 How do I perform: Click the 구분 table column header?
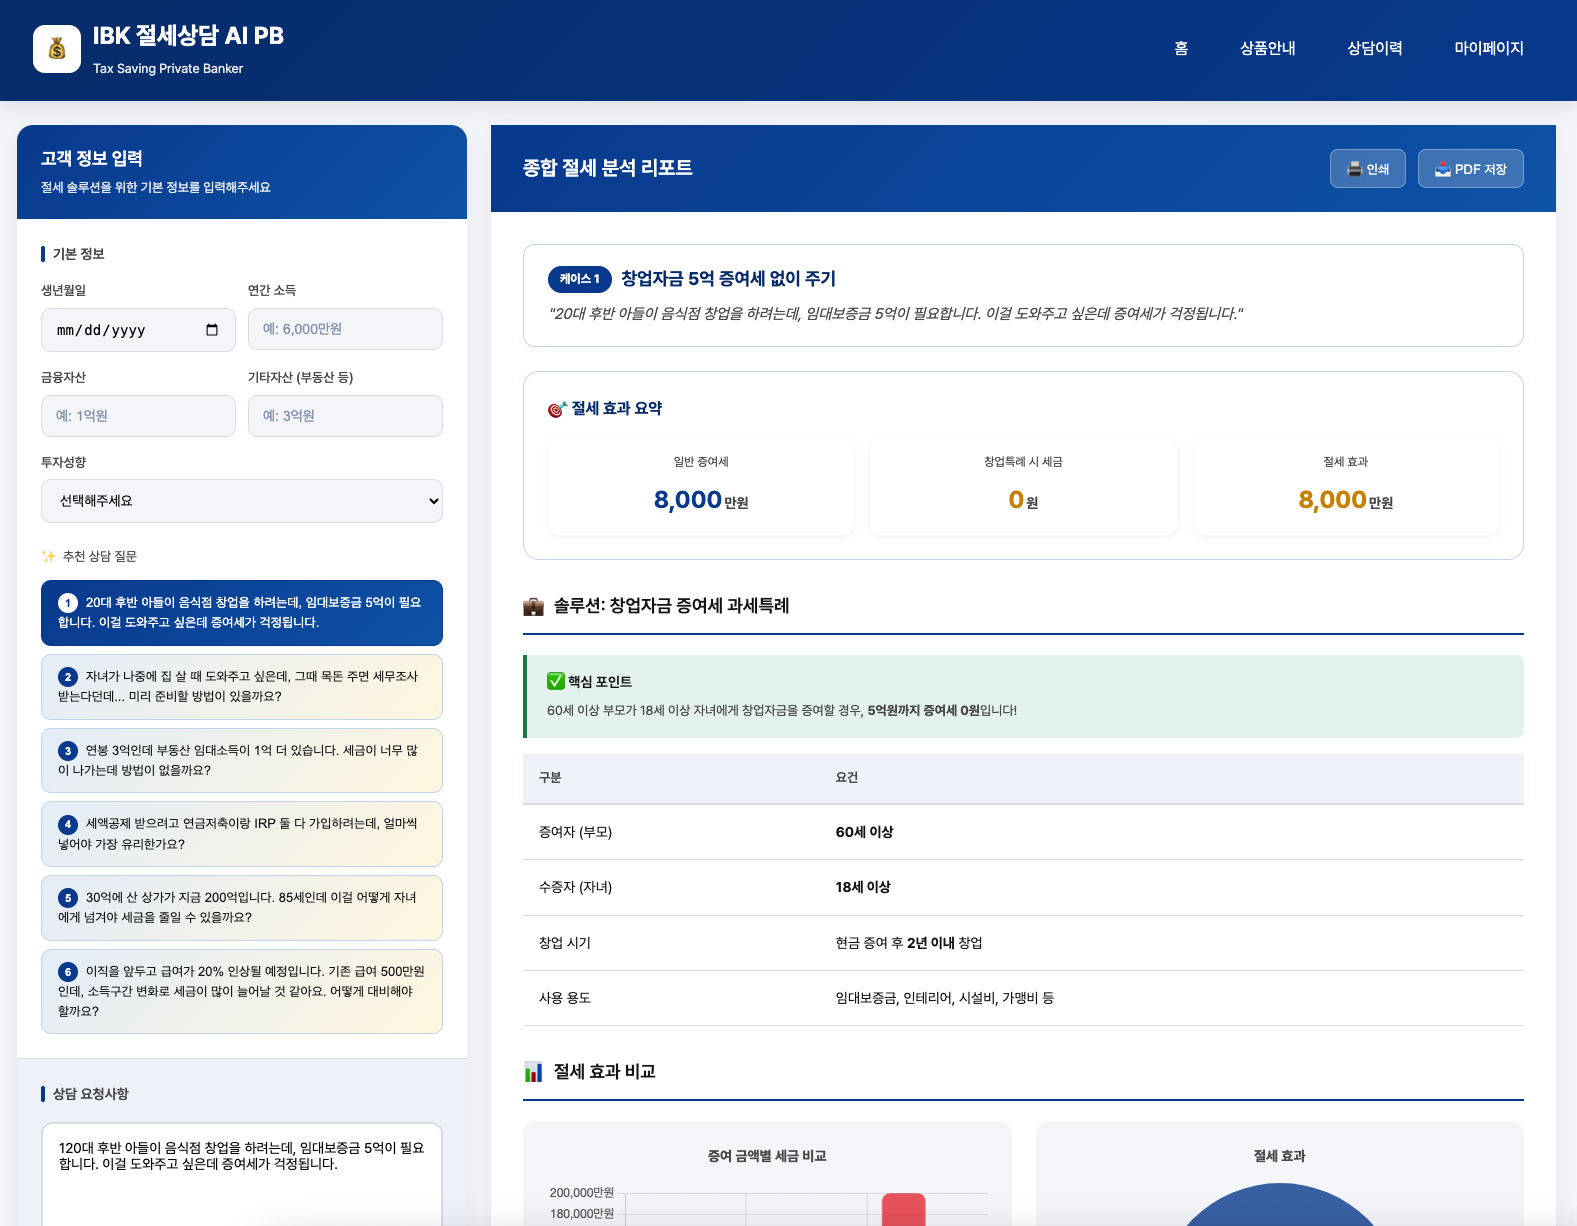[550, 778]
